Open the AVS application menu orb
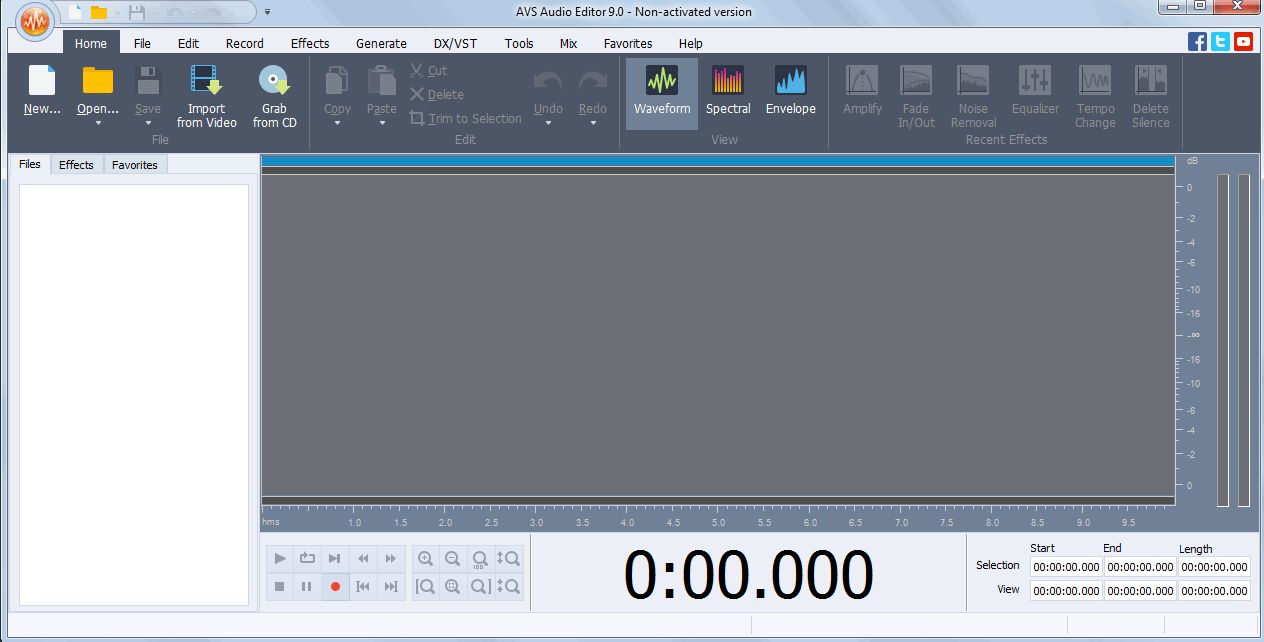This screenshot has width=1264, height=642. tap(36, 20)
